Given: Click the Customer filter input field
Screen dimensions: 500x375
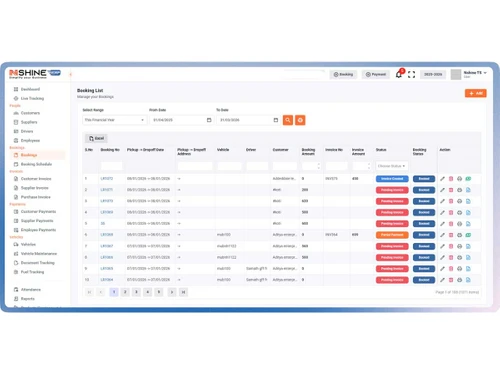Looking at the screenshot, I should coord(285,166).
